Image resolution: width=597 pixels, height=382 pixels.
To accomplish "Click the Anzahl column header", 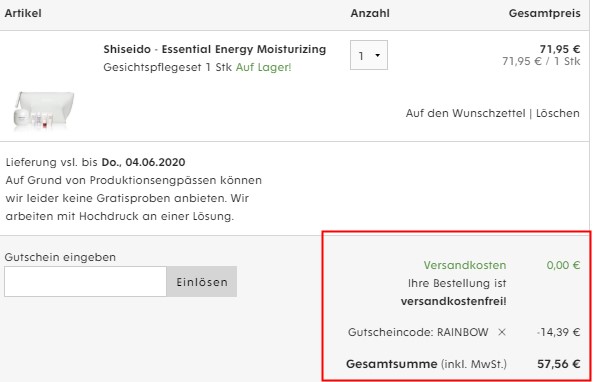I will pos(370,13).
